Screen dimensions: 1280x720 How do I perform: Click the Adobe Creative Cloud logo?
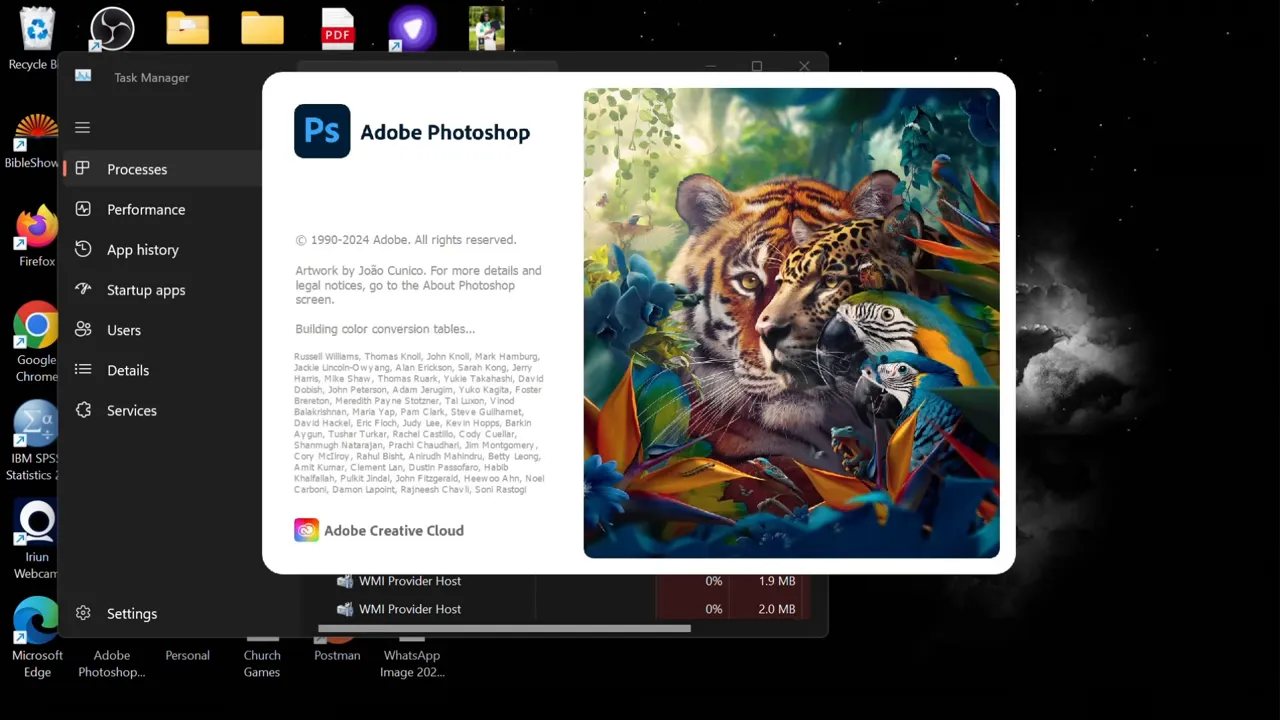[306, 530]
